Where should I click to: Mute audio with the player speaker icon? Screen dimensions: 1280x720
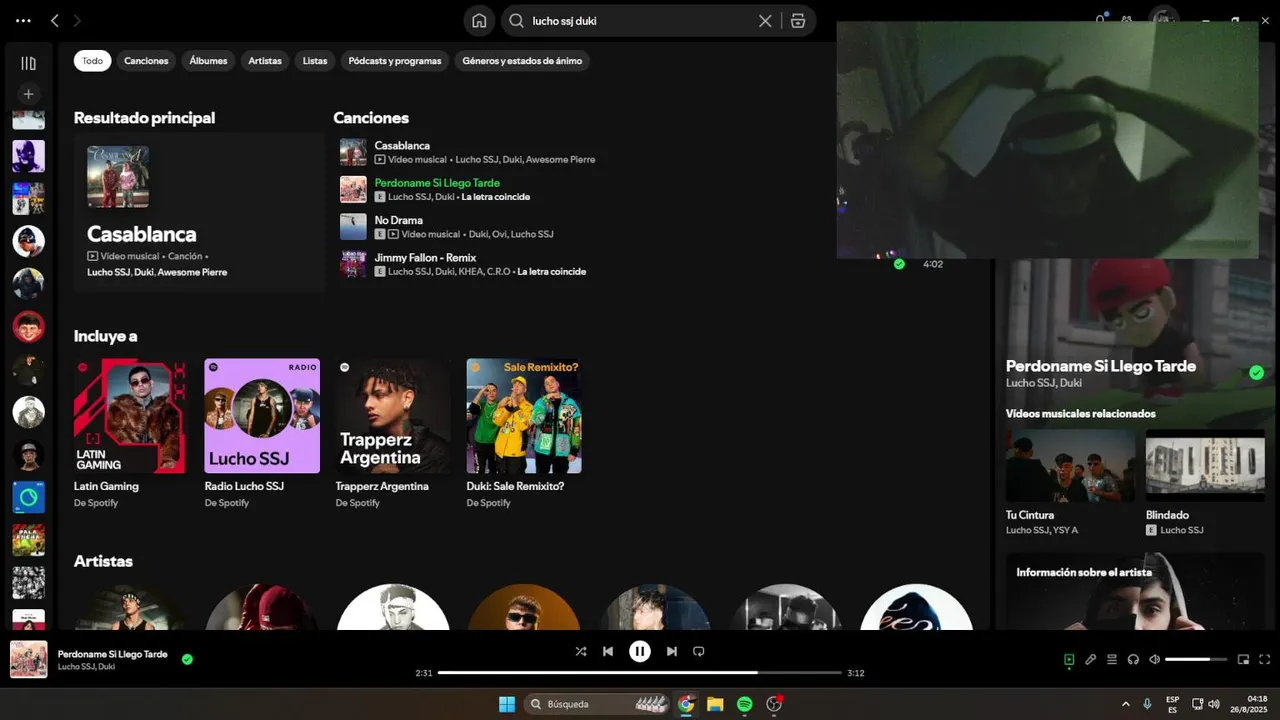[x=1154, y=659]
